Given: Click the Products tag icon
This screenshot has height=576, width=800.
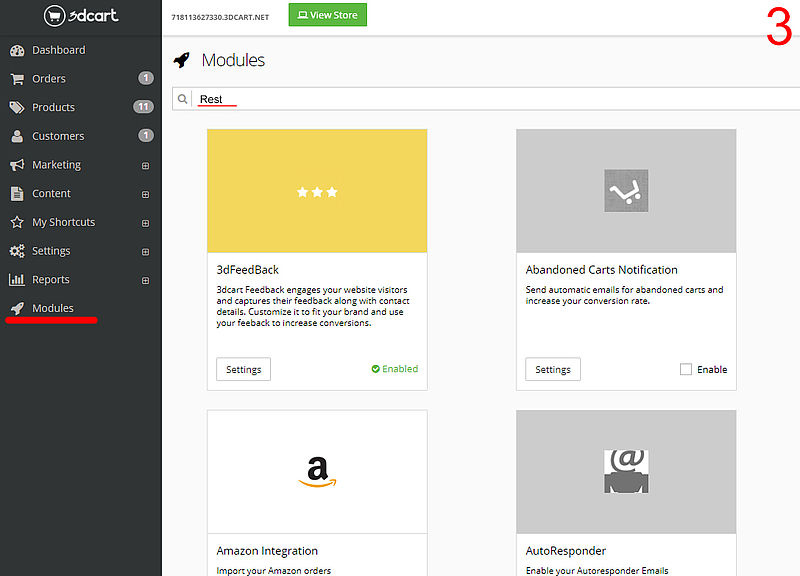Looking at the screenshot, I should [x=17, y=107].
